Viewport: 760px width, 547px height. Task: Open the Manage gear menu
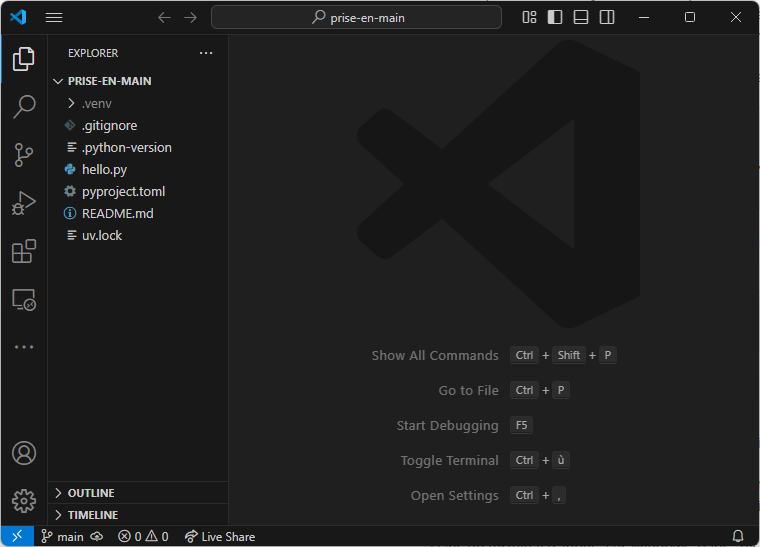[24, 500]
